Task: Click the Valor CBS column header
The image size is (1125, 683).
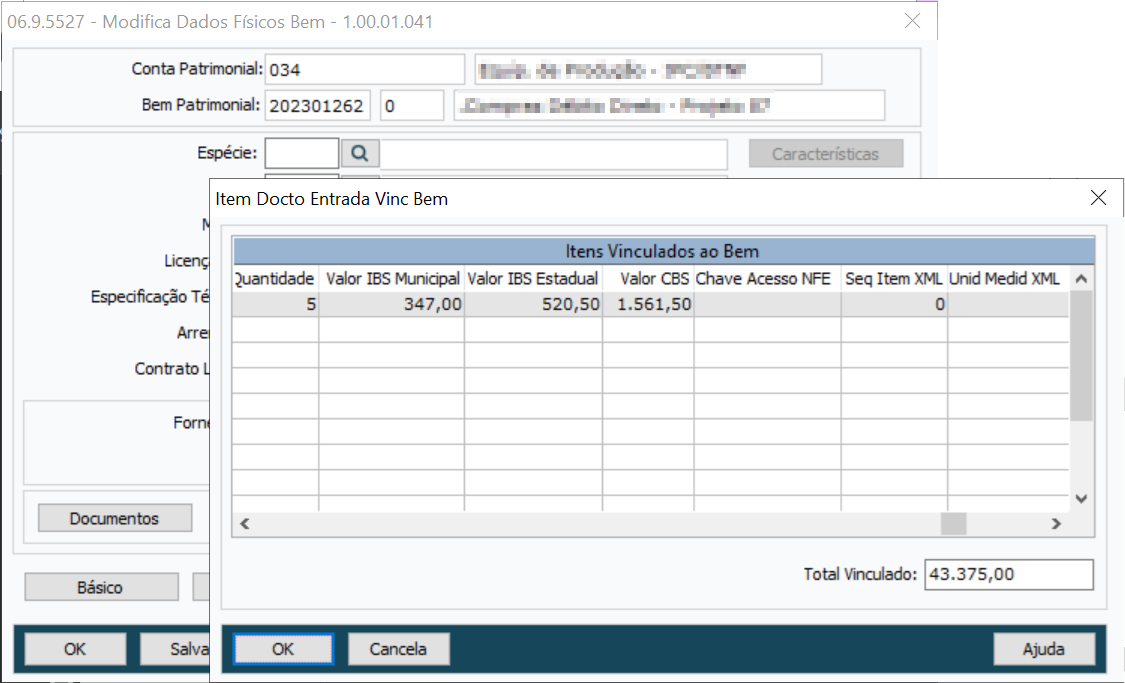Action: click(649, 278)
